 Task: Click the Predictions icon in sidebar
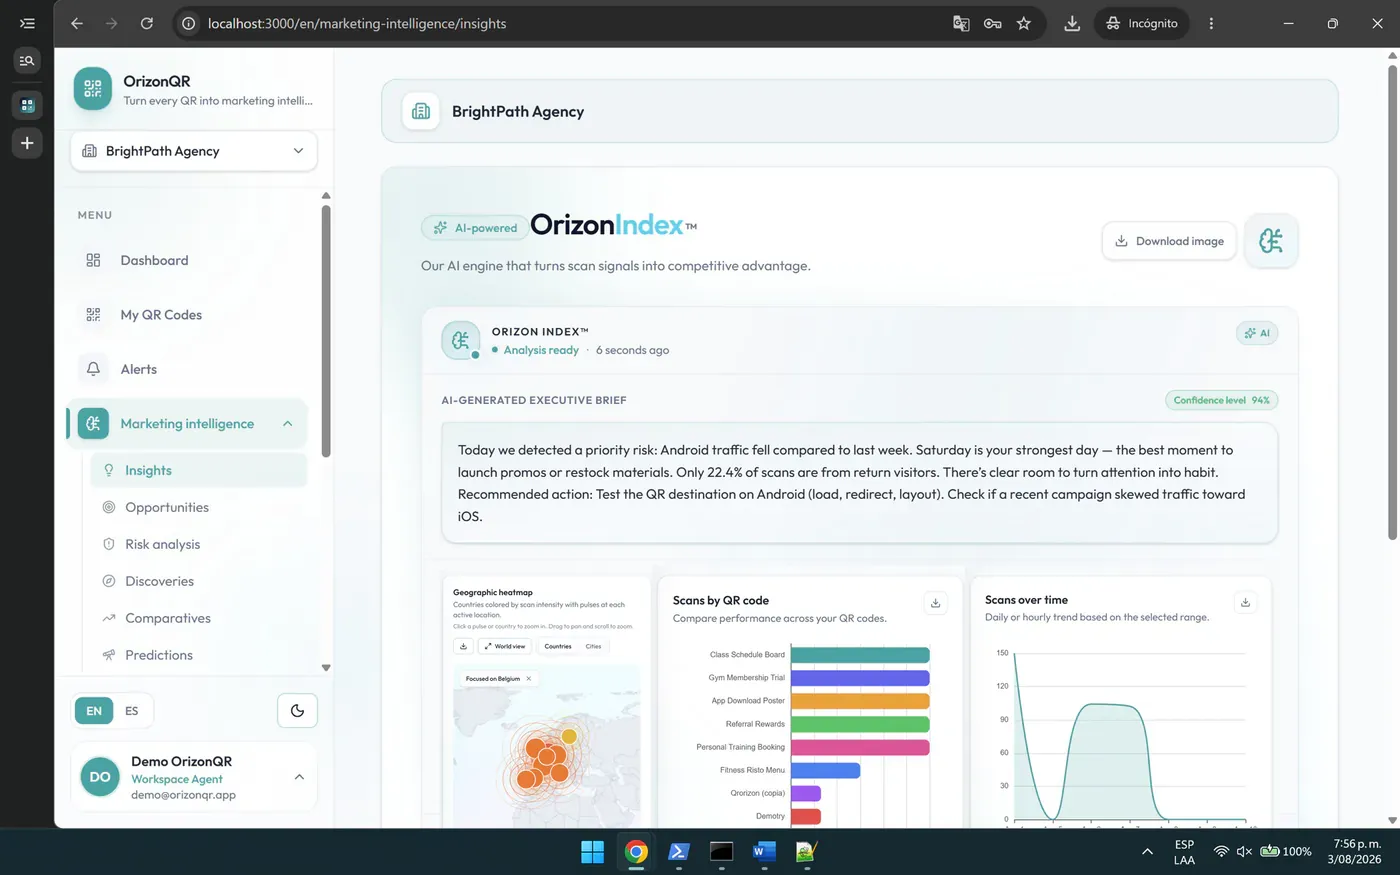tap(109, 655)
